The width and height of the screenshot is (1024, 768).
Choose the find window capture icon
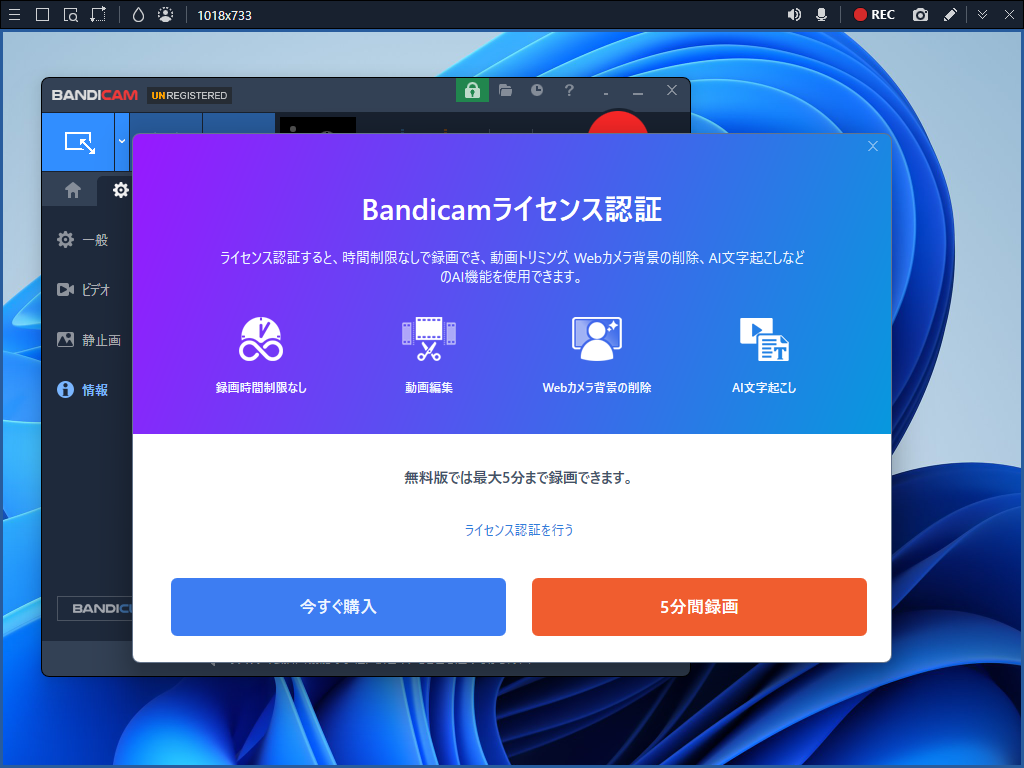pos(71,14)
